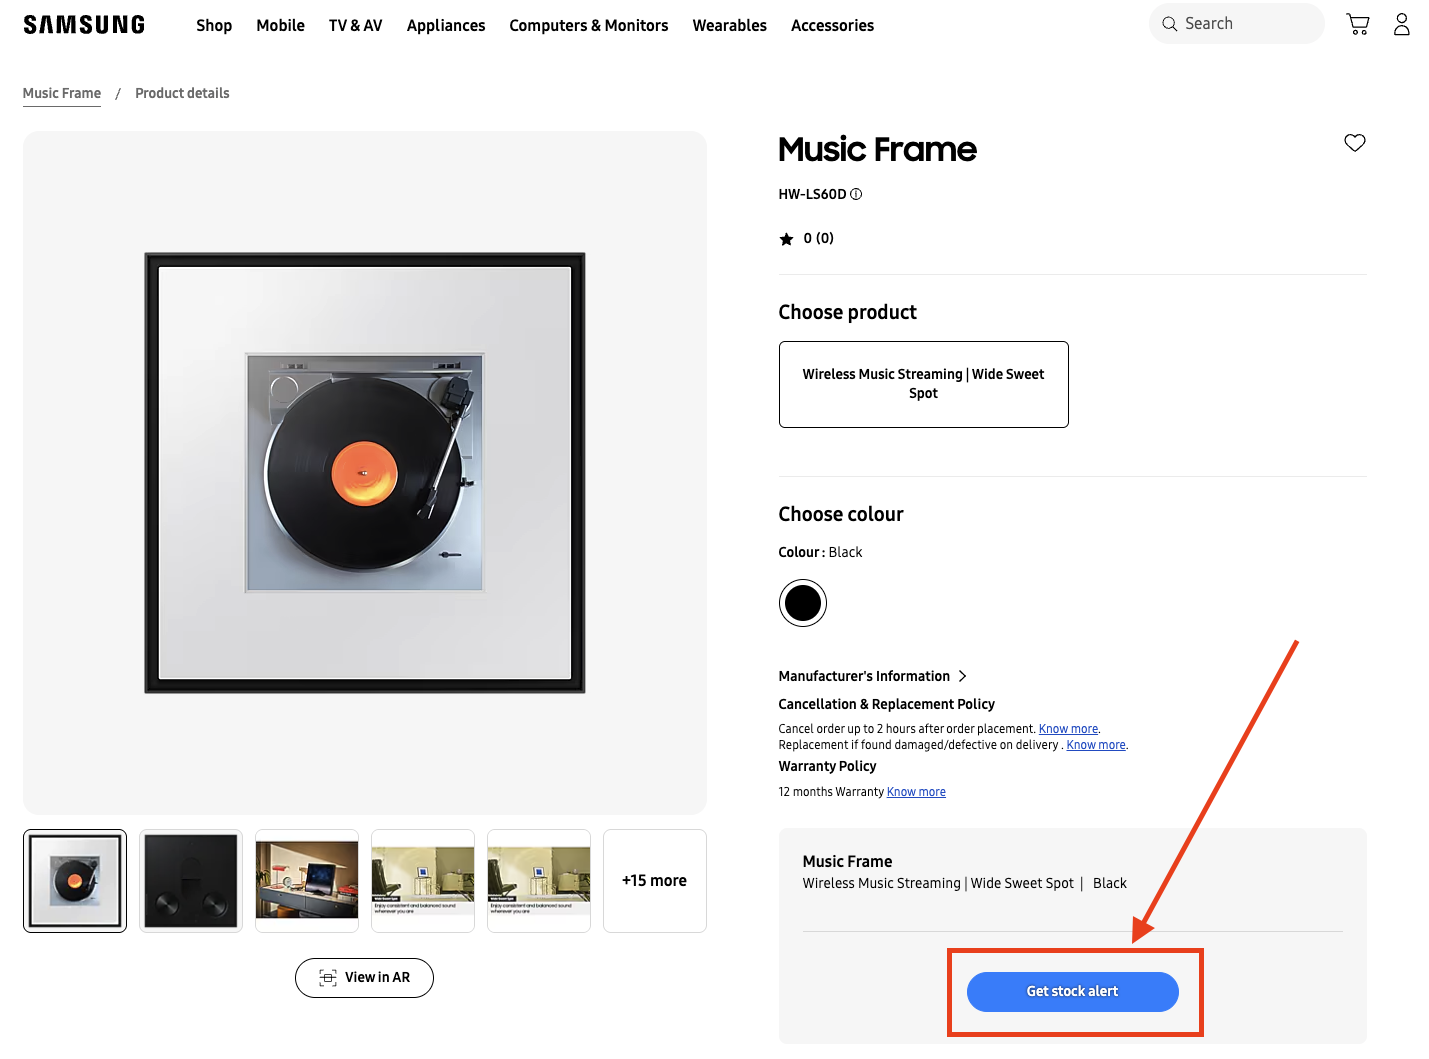The height and width of the screenshot is (1059, 1429).
Task: Click the AR icon inside View in AR button
Action: pos(327,977)
